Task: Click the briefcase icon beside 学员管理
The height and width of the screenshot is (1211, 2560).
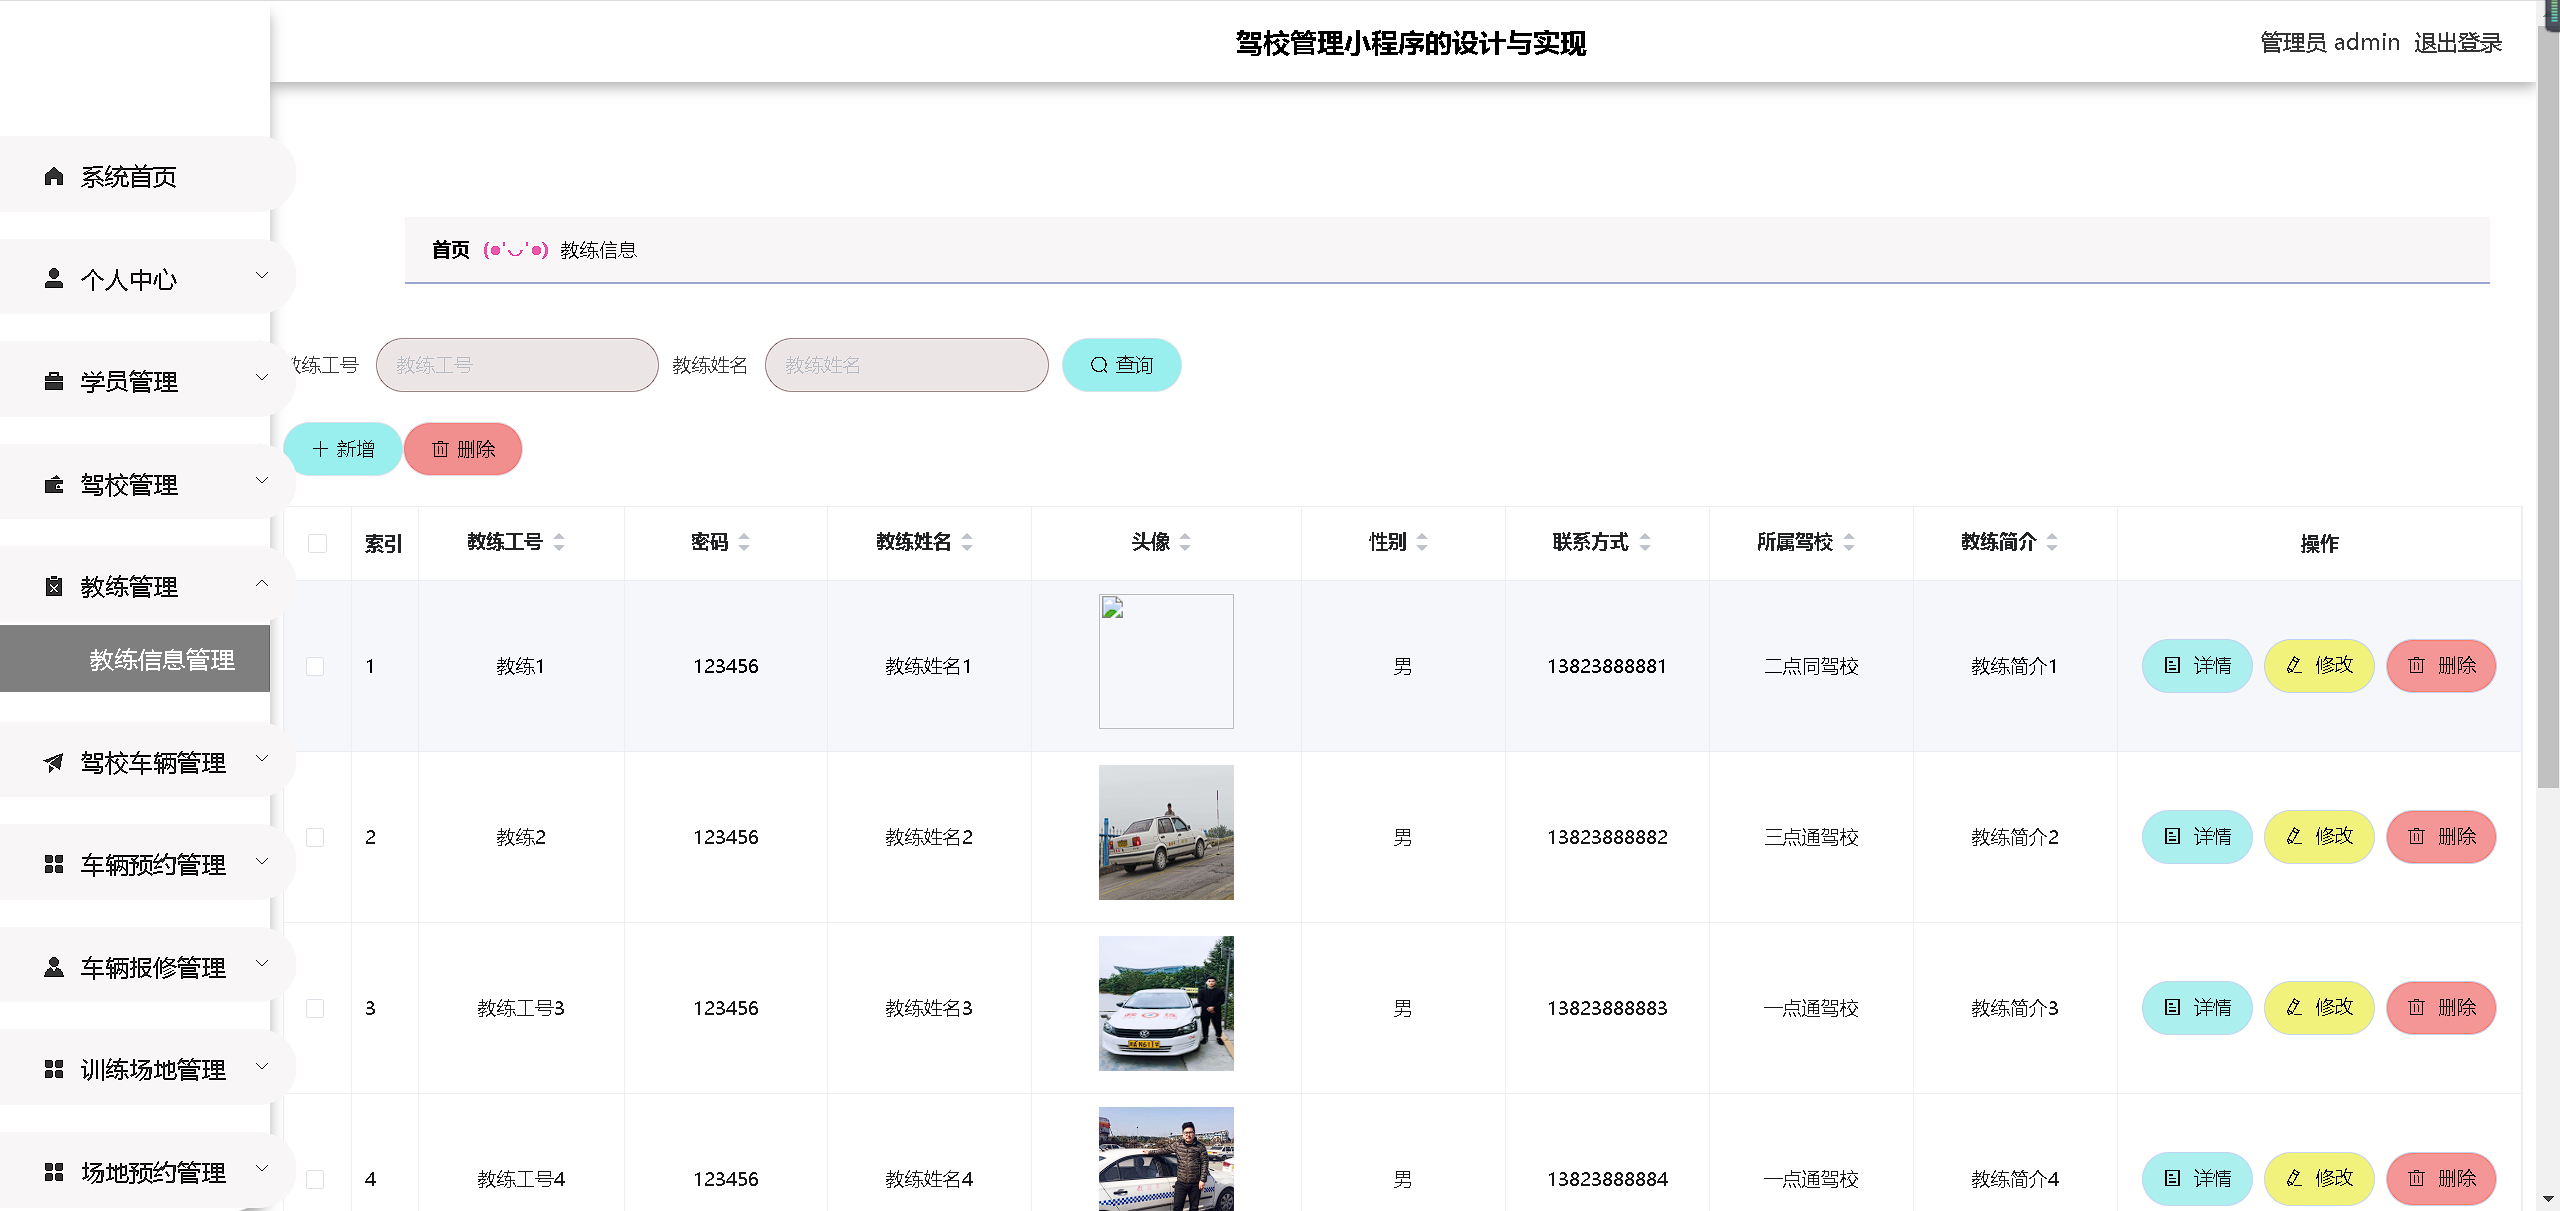Action: click(x=54, y=382)
